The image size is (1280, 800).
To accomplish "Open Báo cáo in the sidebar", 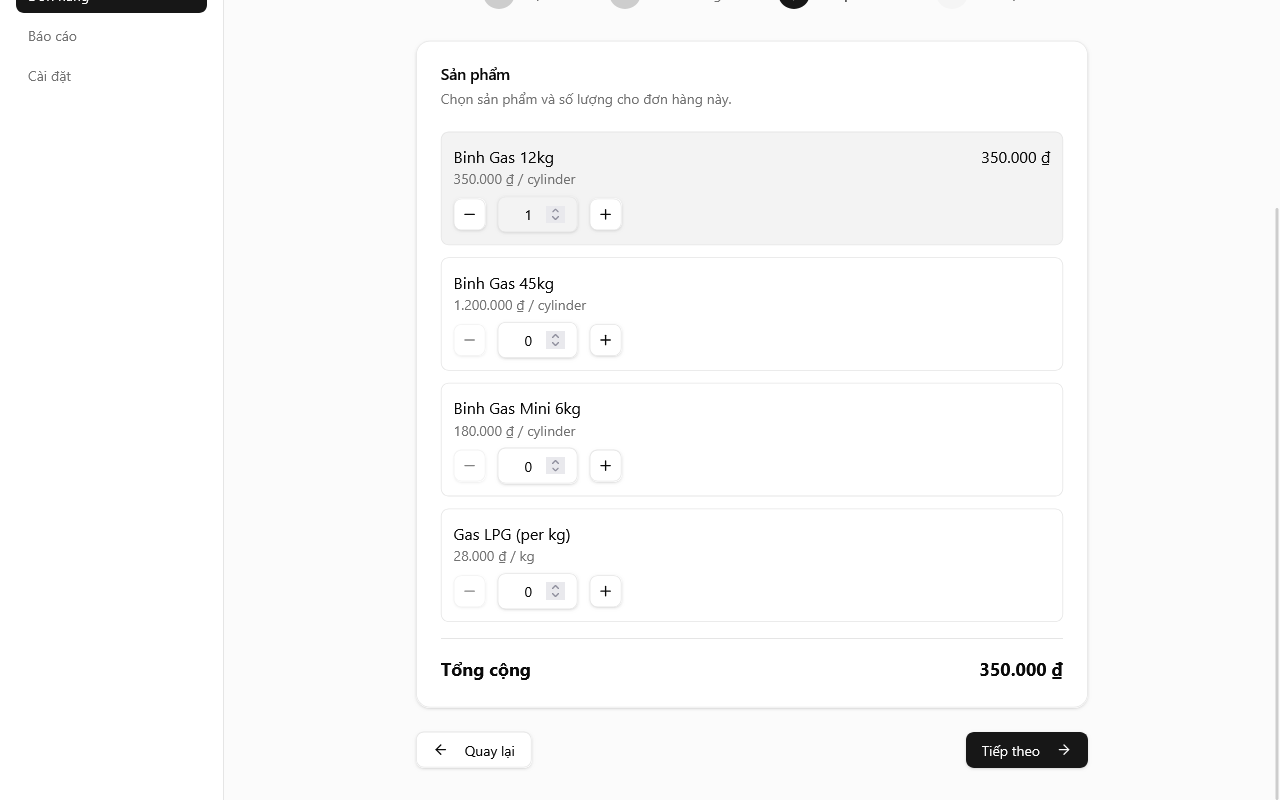I will [53, 36].
